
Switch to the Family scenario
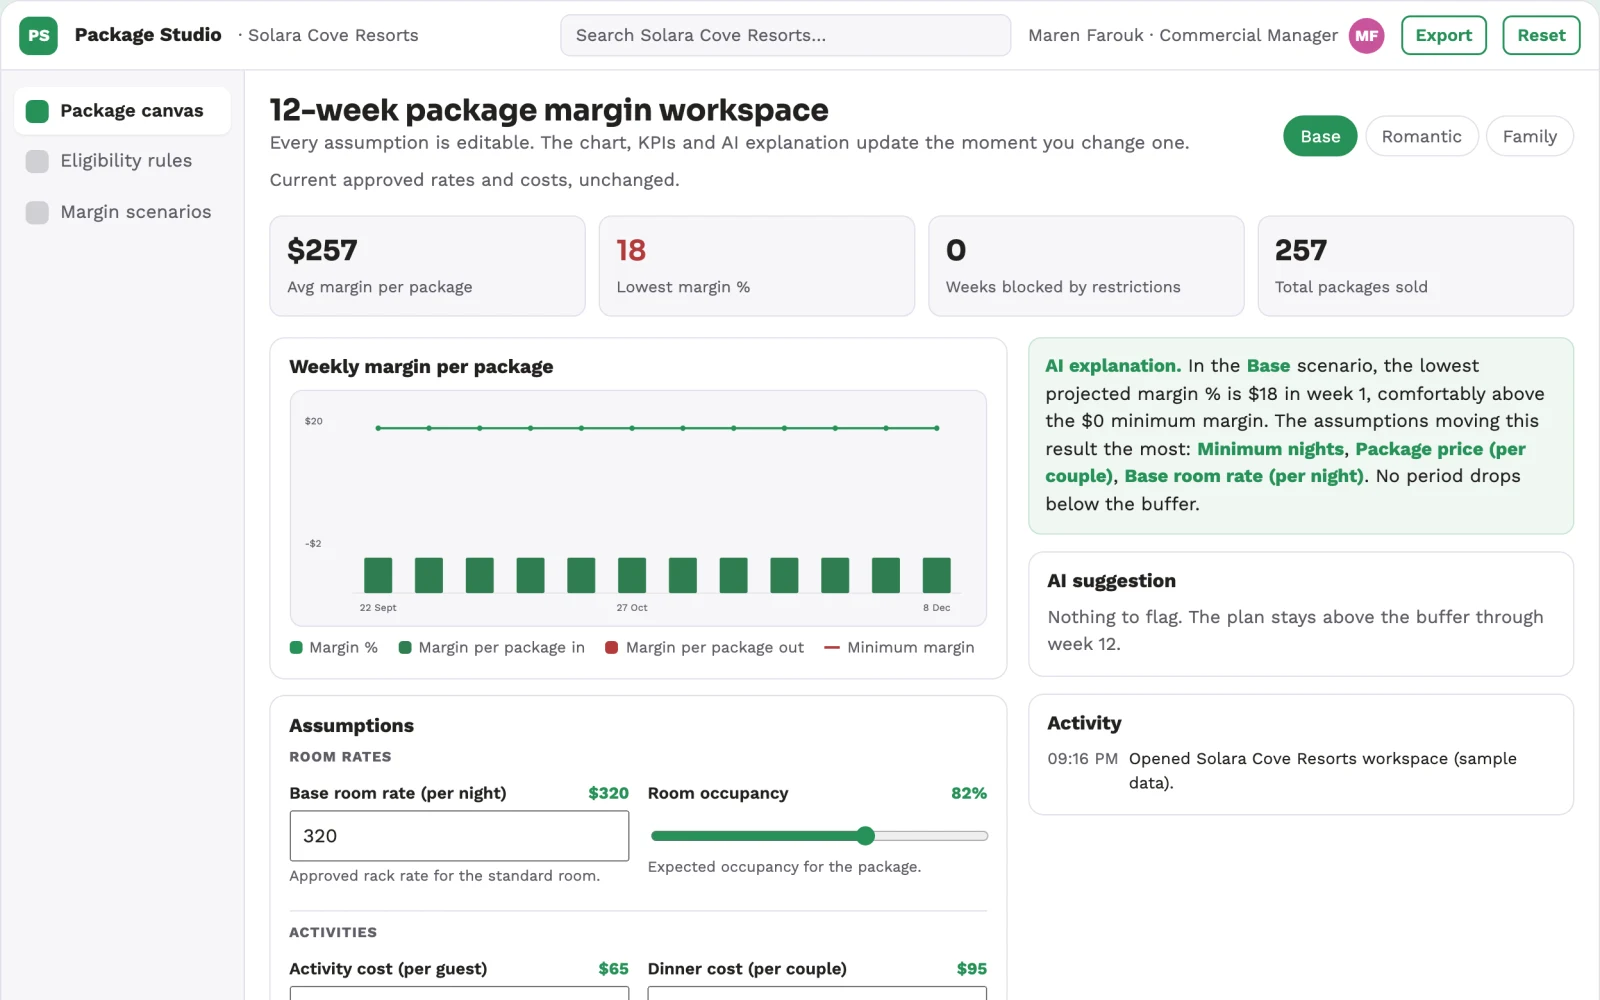click(1529, 136)
